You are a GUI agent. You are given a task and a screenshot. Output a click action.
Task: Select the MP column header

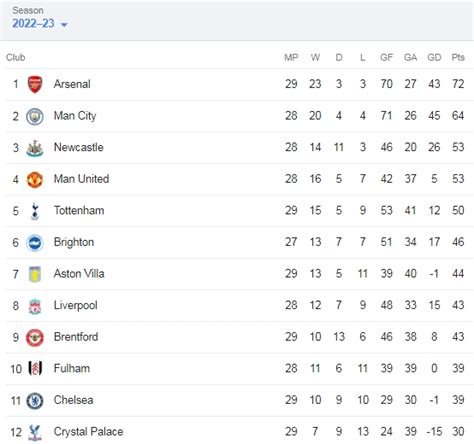click(x=291, y=57)
